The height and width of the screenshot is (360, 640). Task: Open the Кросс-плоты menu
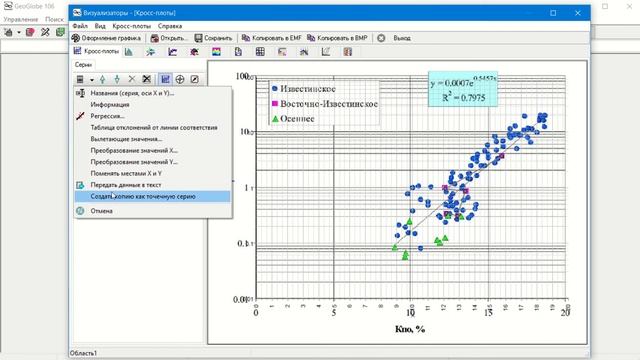tap(131, 26)
